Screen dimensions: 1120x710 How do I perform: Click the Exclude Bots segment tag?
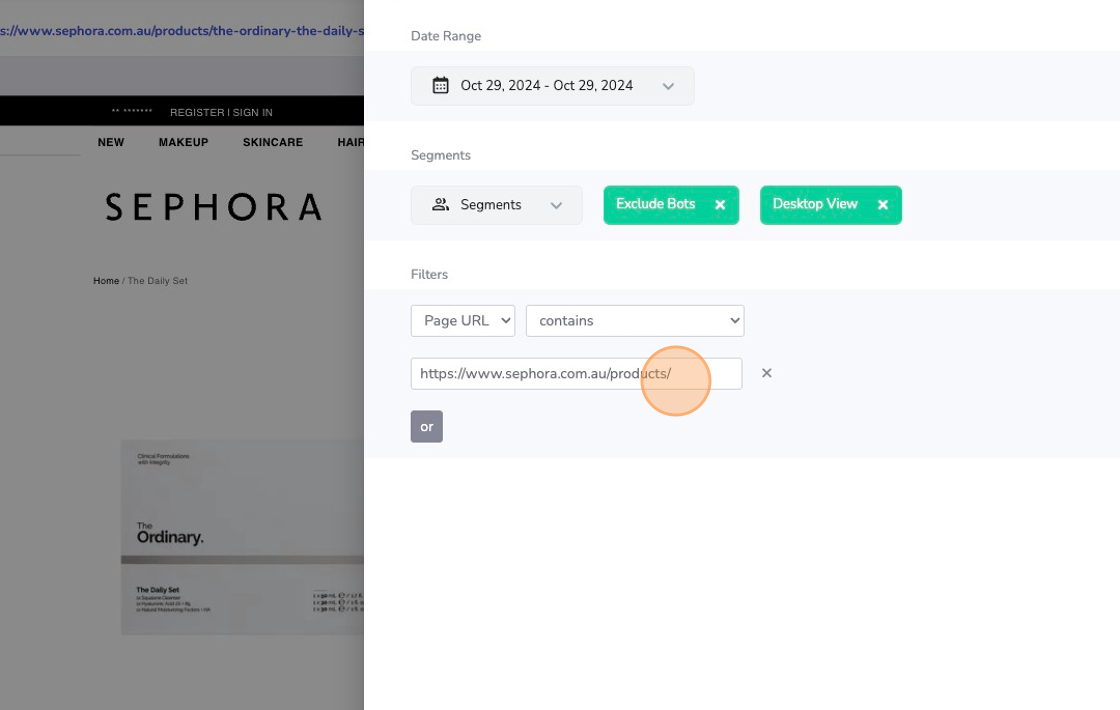click(655, 204)
